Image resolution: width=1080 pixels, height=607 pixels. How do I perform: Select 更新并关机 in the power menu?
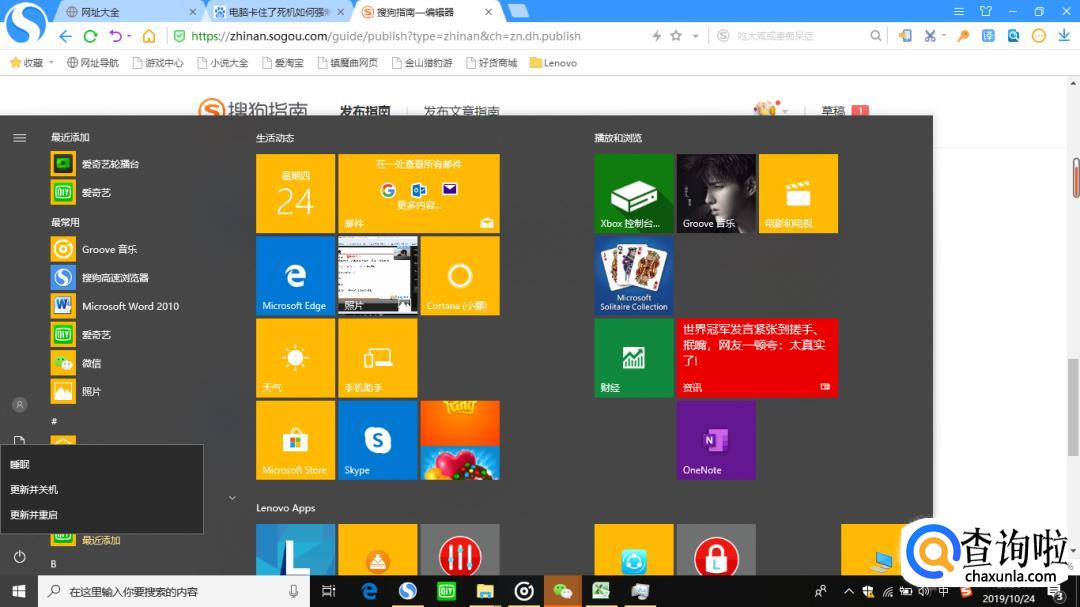point(102,489)
